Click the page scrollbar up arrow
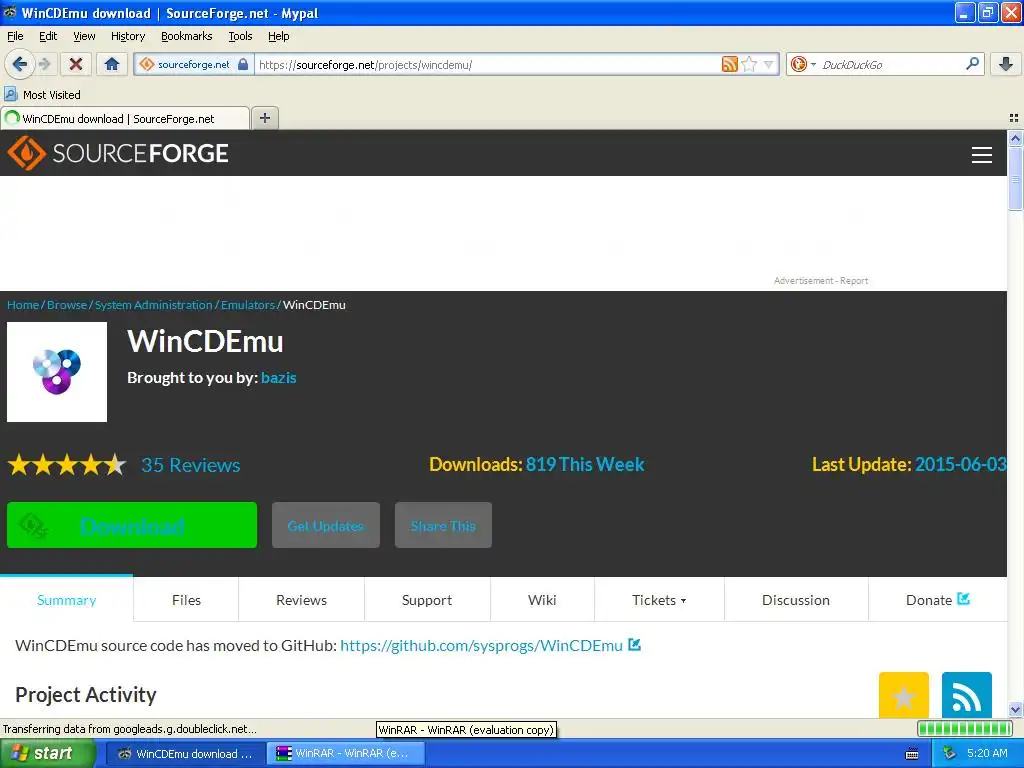Viewport: 1024px width, 768px height. [1015, 138]
